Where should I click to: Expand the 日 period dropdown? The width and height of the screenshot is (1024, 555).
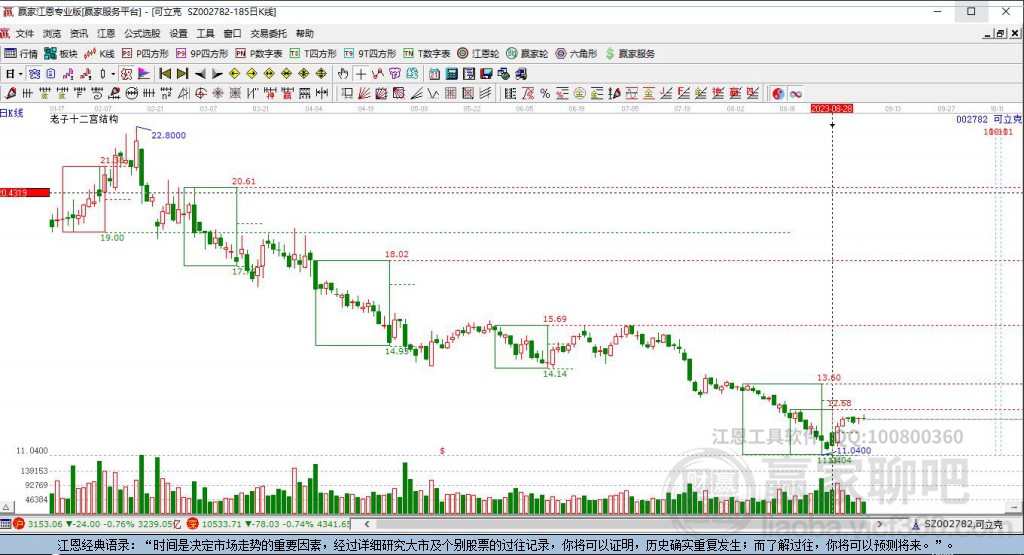(20, 74)
